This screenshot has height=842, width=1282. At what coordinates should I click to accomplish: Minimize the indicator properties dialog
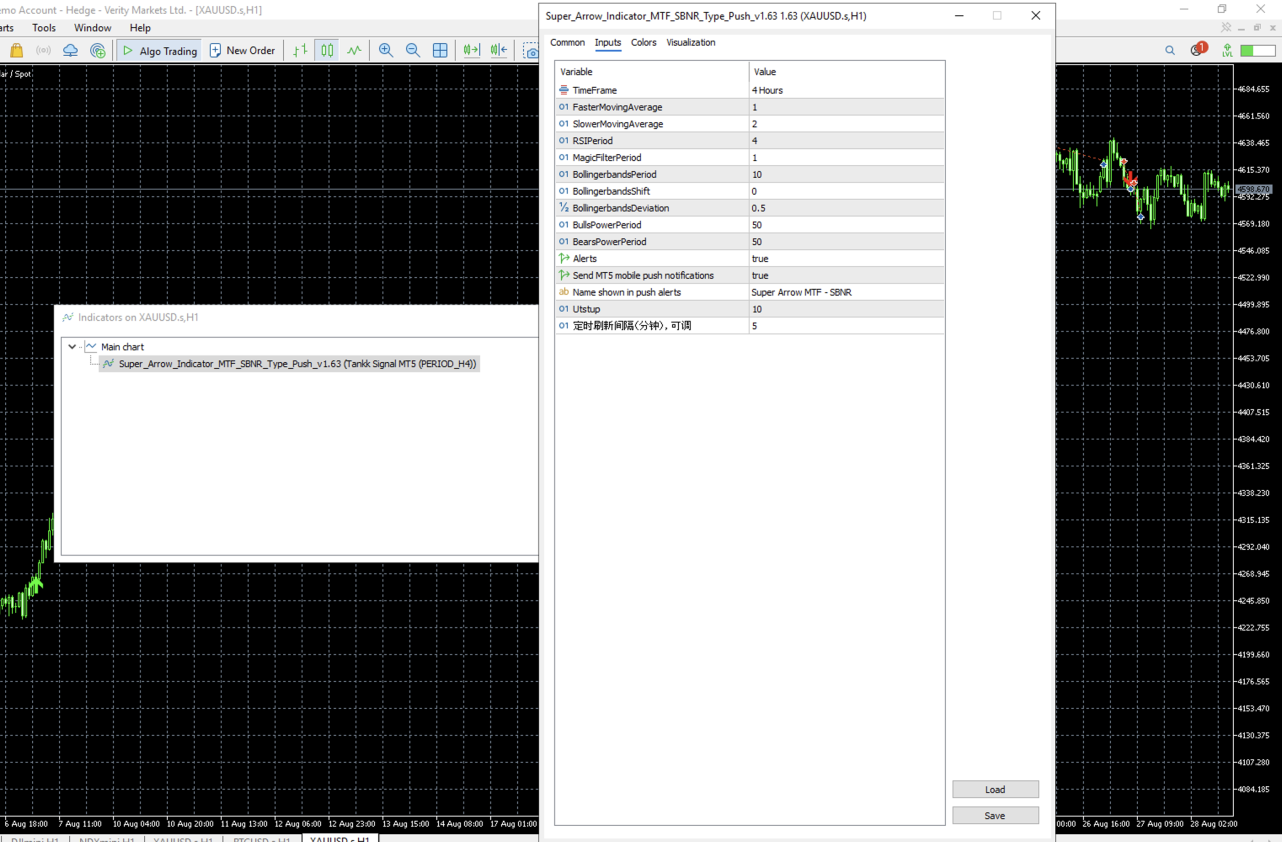point(960,16)
